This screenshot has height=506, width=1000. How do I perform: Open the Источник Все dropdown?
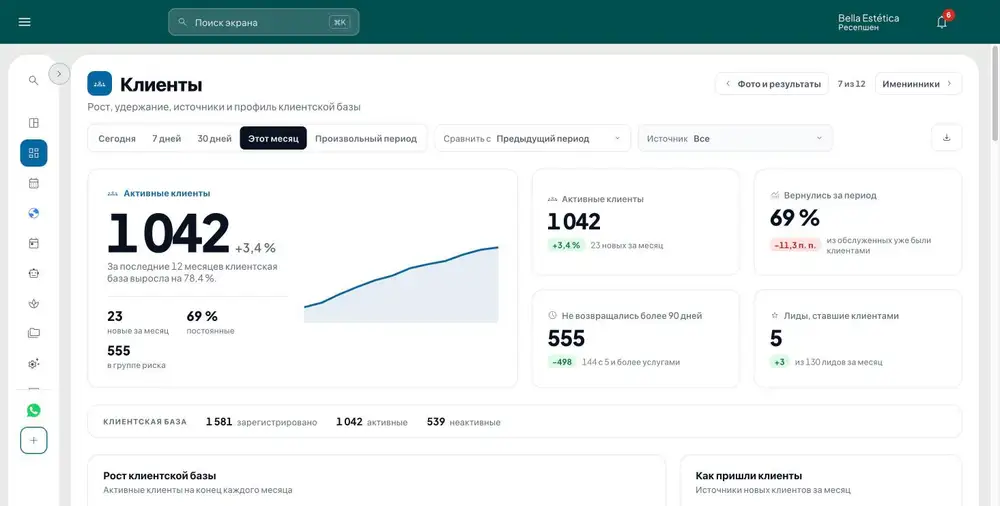[735, 138]
